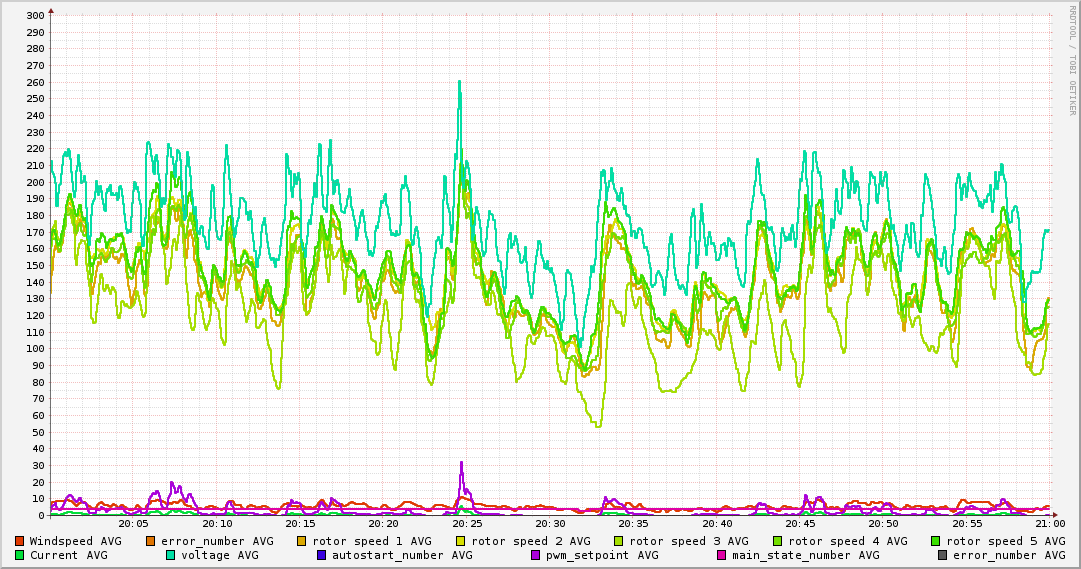This screenshot has width=1081, height=569.
Task: Click the 20:40 time axis label
Action: 717,524
